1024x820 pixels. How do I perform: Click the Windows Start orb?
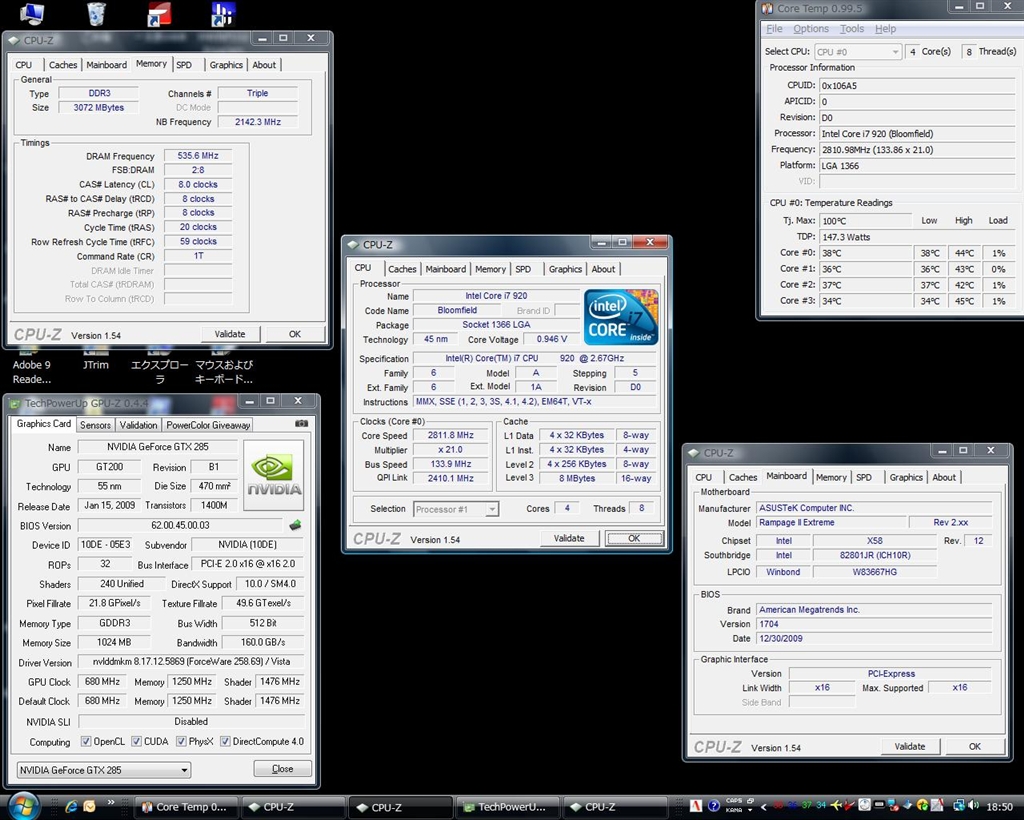23,805
